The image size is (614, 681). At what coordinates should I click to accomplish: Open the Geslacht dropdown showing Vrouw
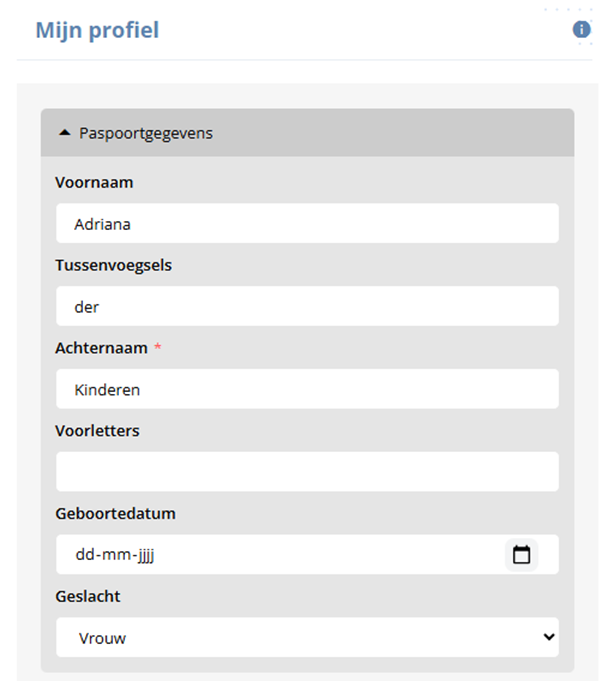pyautogui.click(x=300, y=638)
